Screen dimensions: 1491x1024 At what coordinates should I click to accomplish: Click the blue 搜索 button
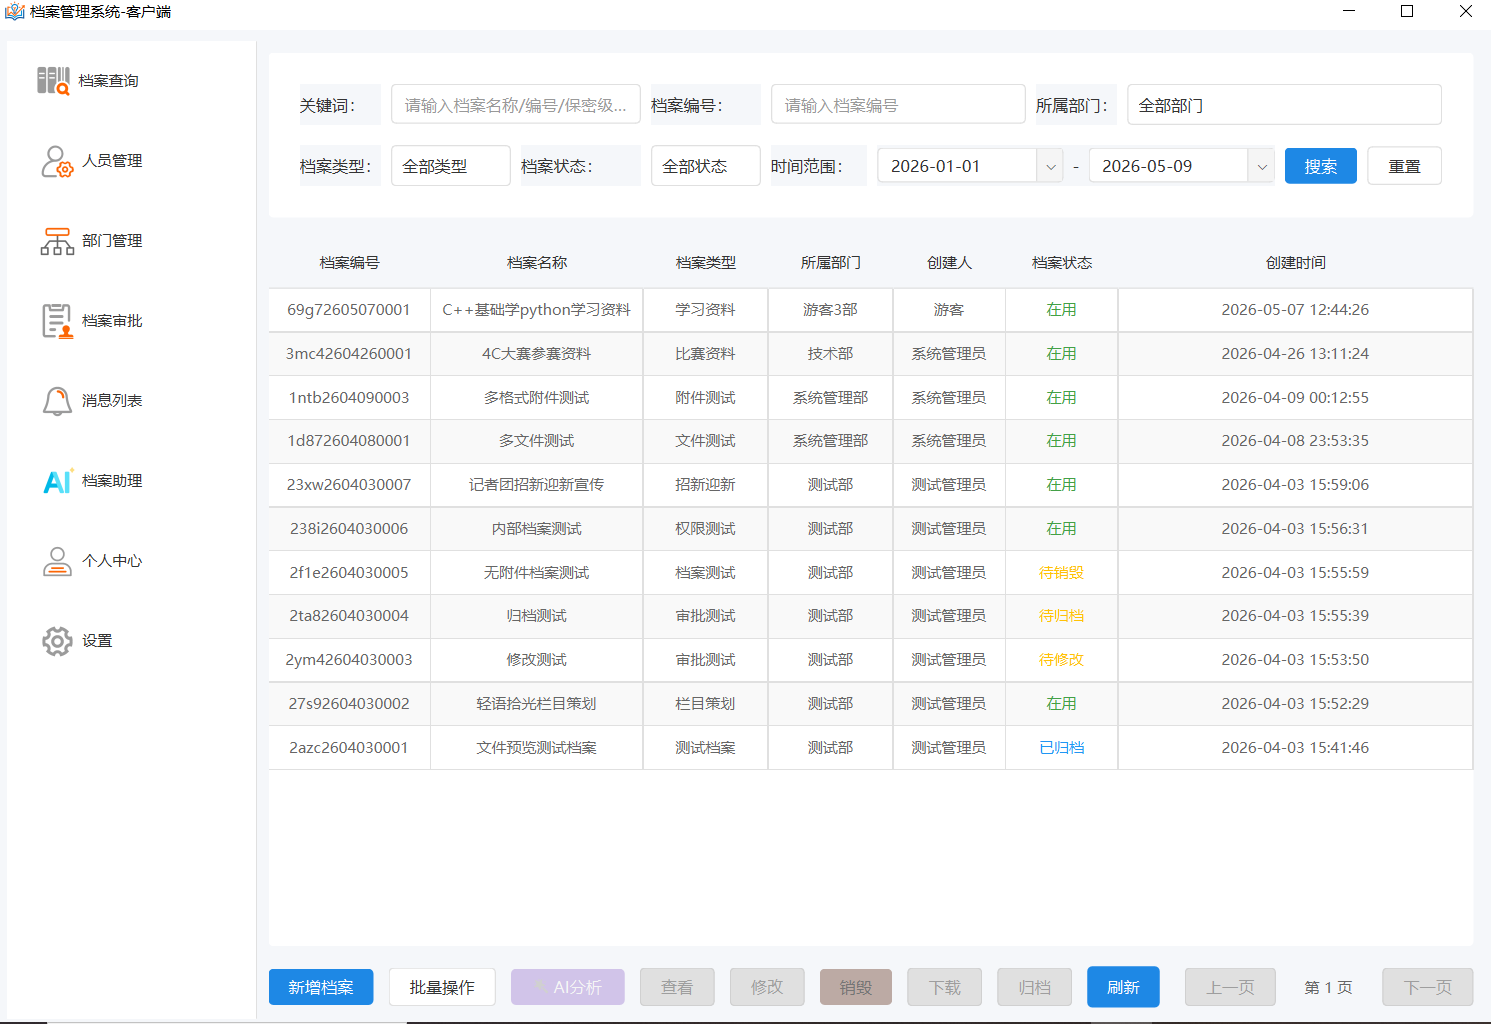(1321, 166)
